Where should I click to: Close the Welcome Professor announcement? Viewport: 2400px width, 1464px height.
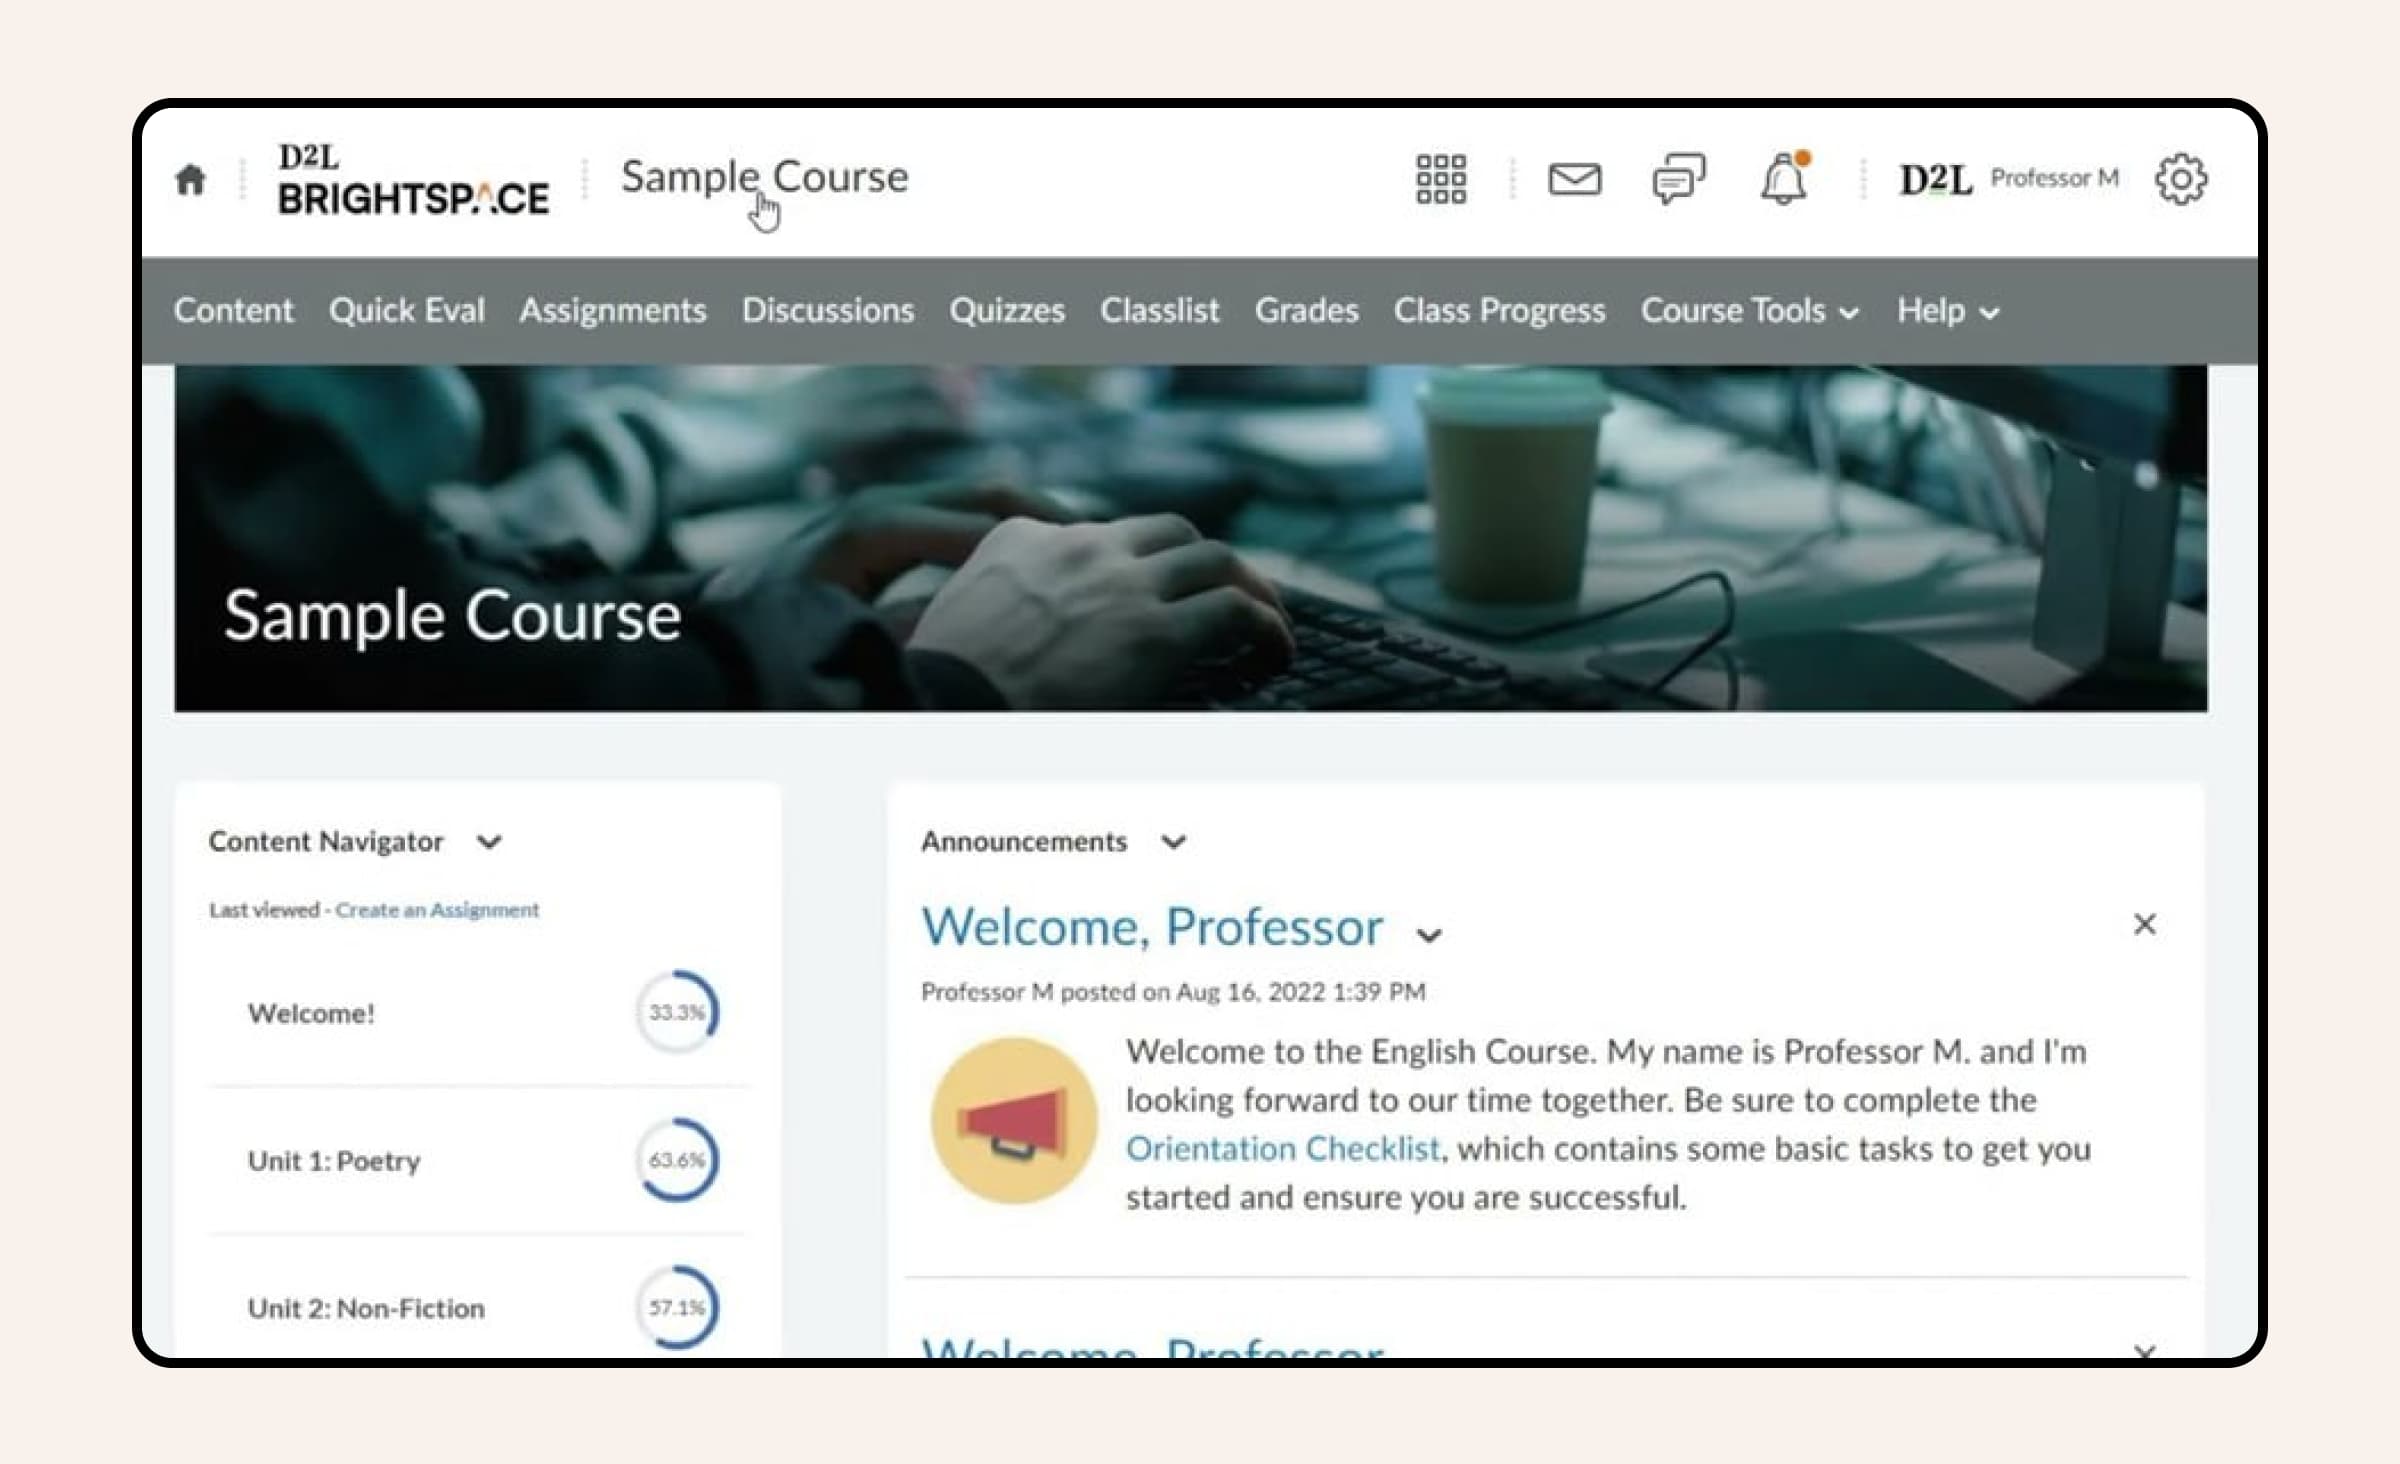click(2145, 924)
